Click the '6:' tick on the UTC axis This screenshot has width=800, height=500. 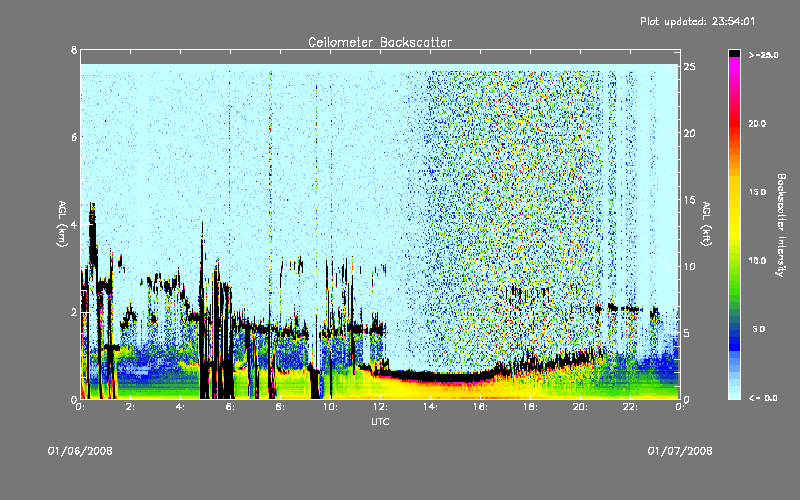click(x=230, y=407)
